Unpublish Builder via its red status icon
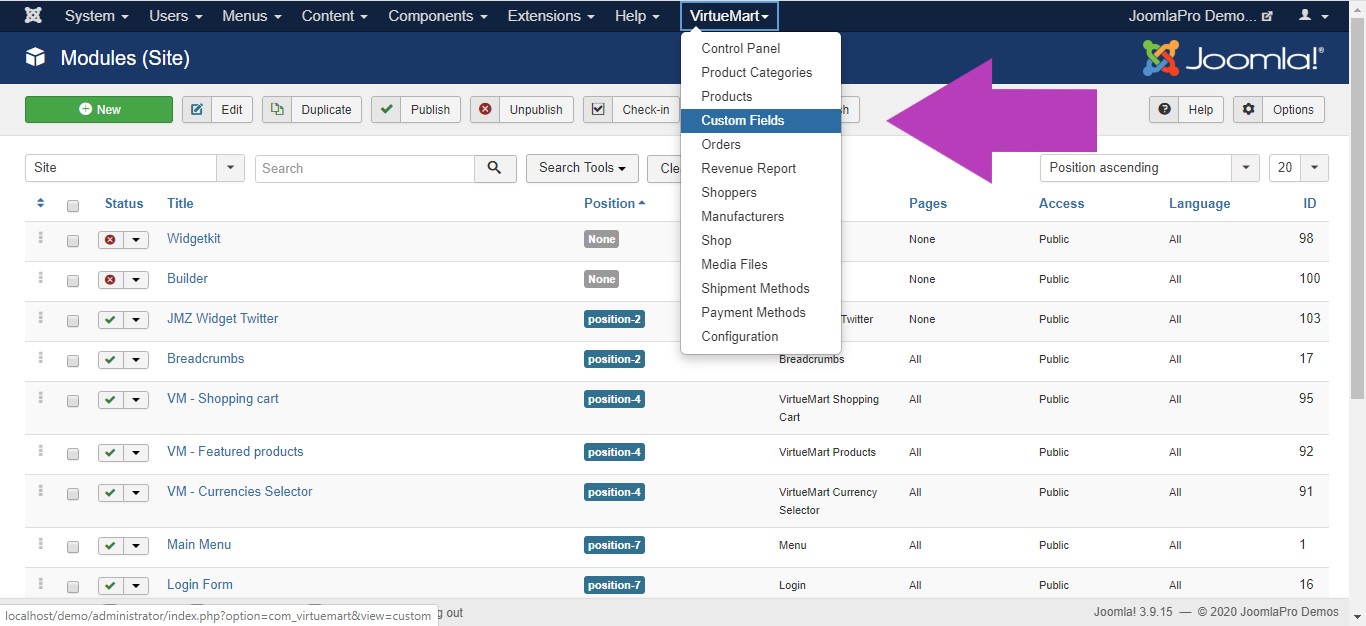The image size is (1366, 626). (110, 280)
